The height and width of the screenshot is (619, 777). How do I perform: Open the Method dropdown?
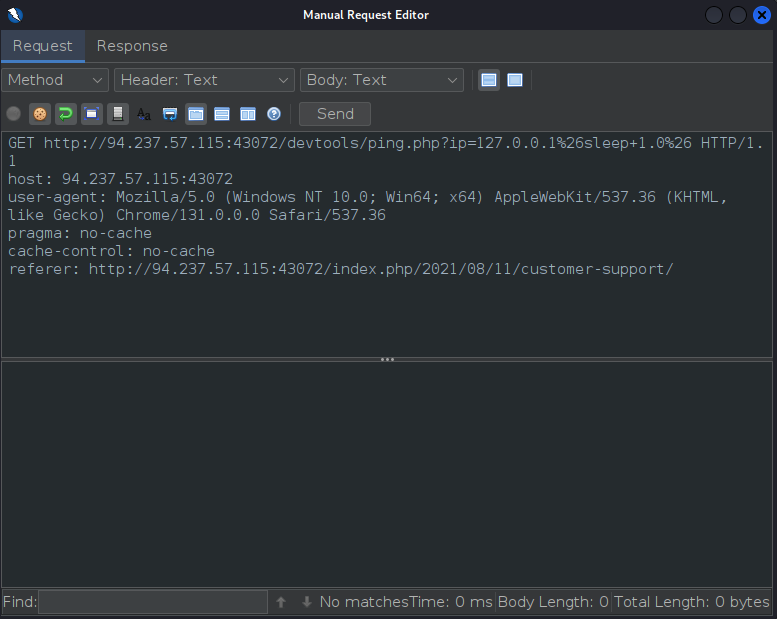[x=55, y=80]
